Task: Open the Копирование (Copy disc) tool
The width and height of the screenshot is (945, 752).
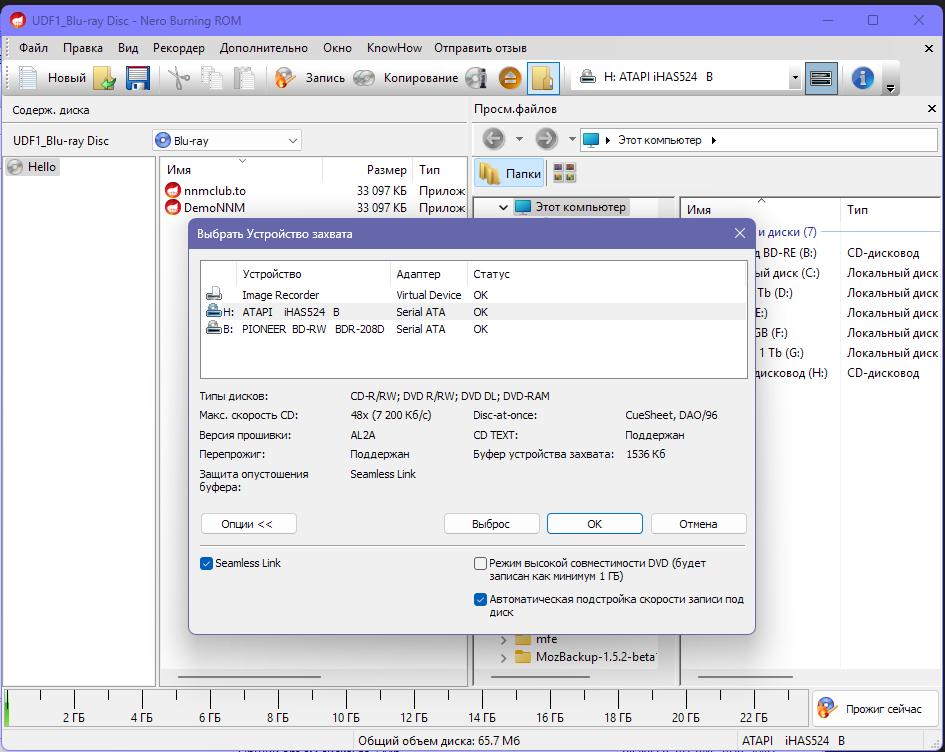Action: tap(365, 77)
